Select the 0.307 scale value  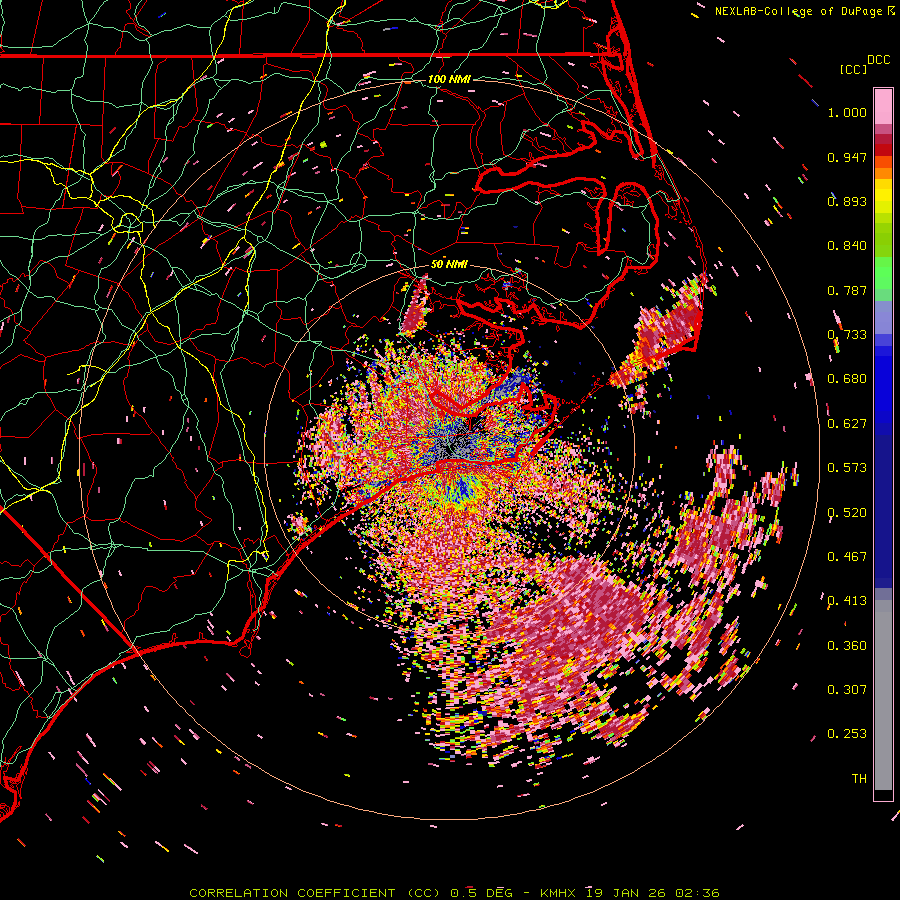click(x=847, y=690)
